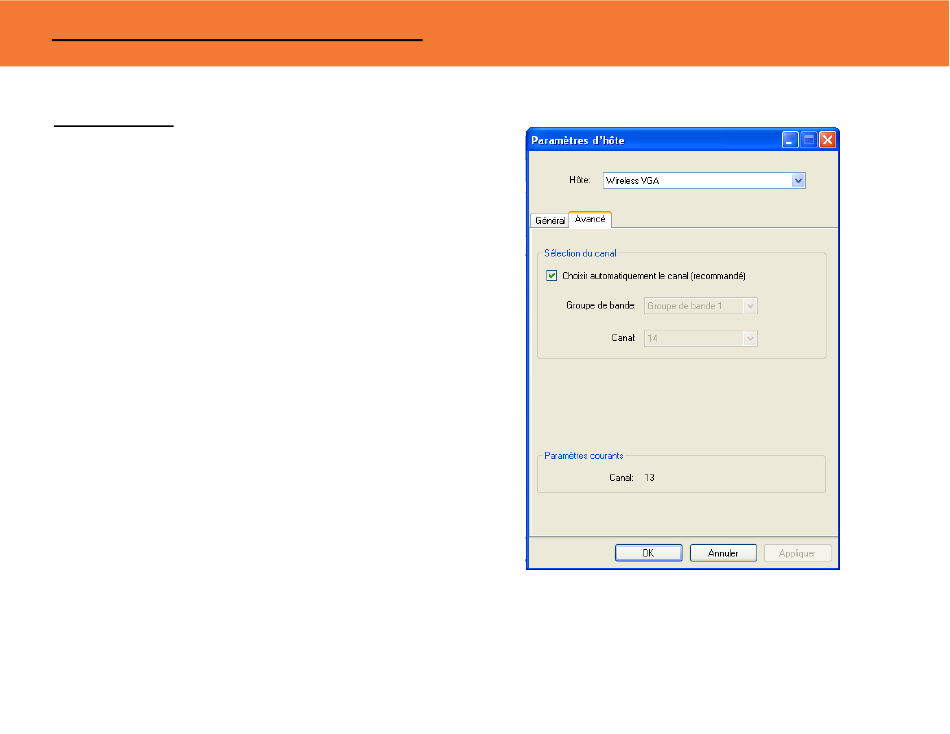The width and height of the screenshot is (950, 734).
Task: Click the Paramètres d'hôte title bar
Action: 654,140
